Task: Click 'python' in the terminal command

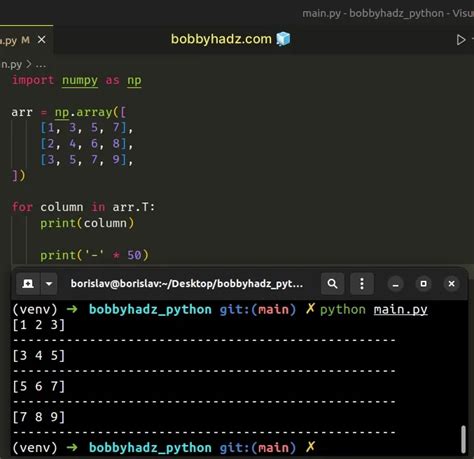Action: (343, 310)
